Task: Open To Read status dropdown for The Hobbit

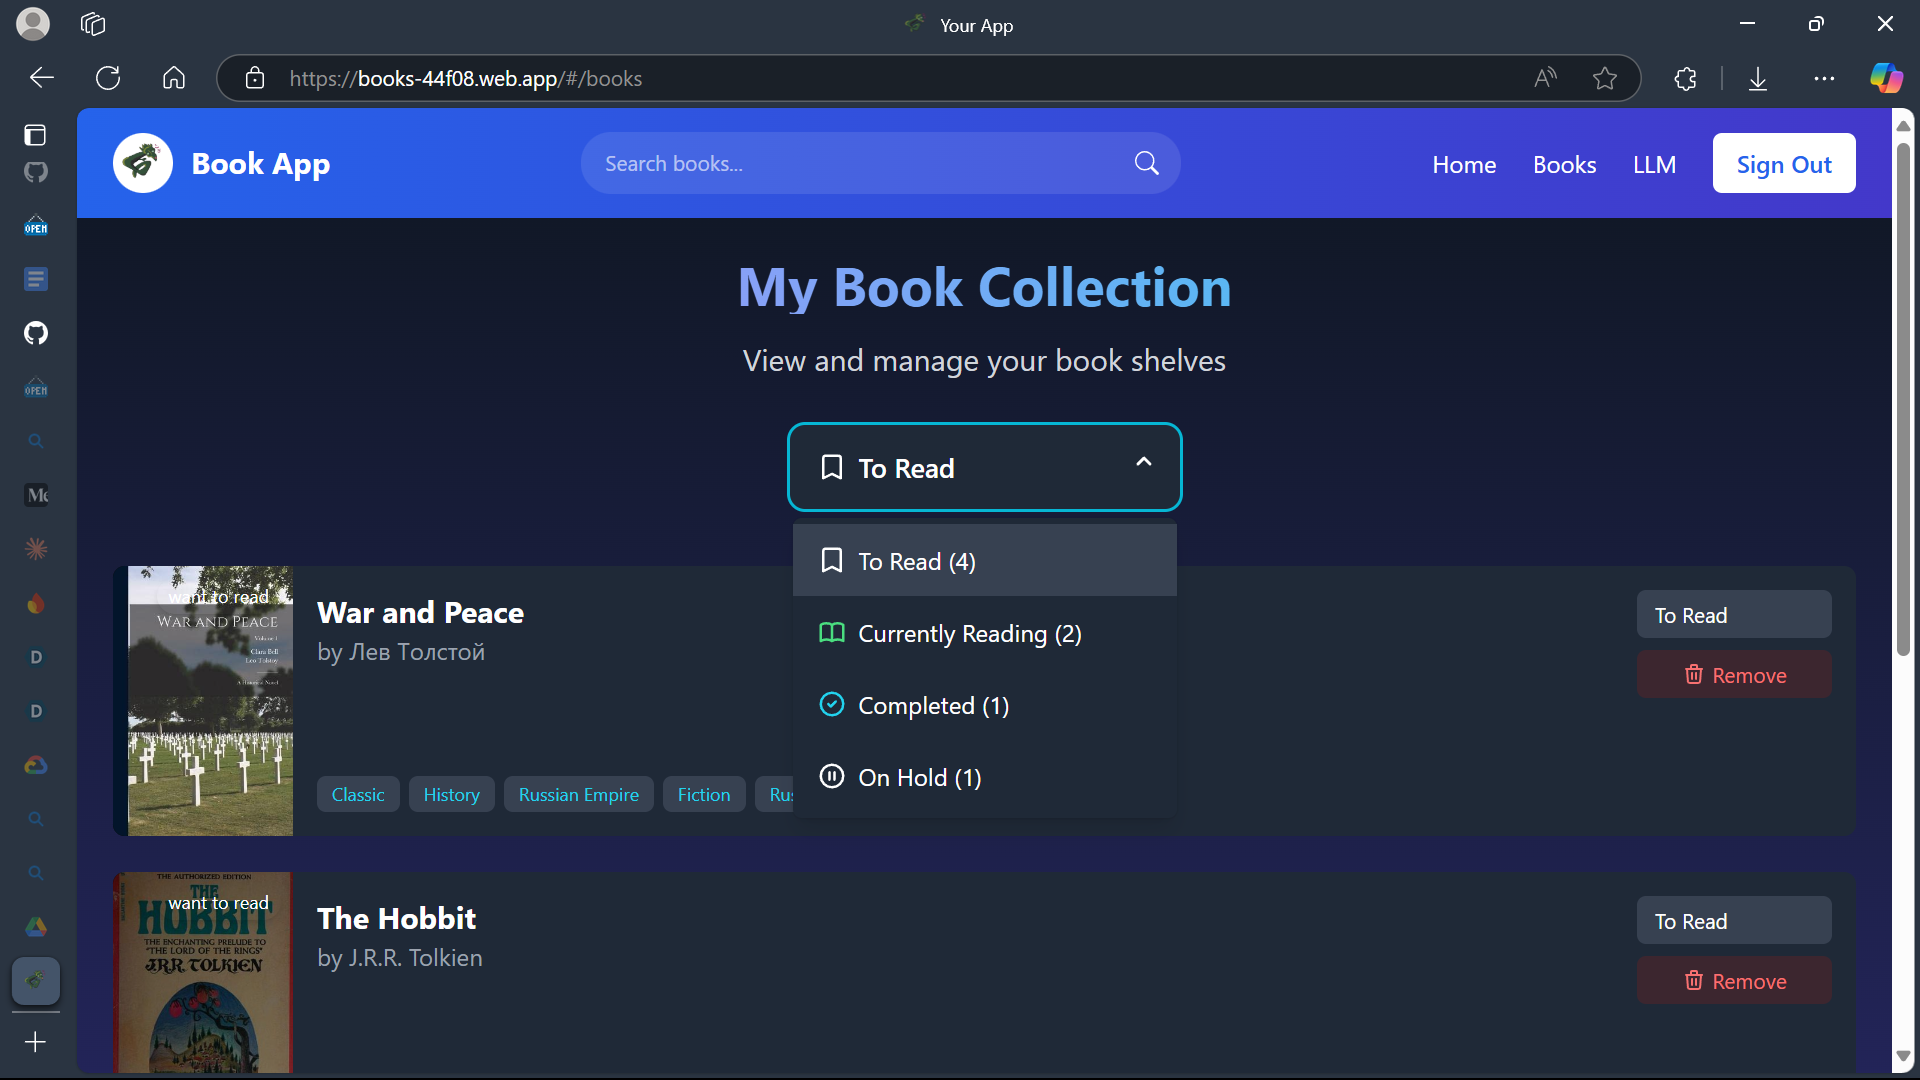Action: [x=1733, y=921]
